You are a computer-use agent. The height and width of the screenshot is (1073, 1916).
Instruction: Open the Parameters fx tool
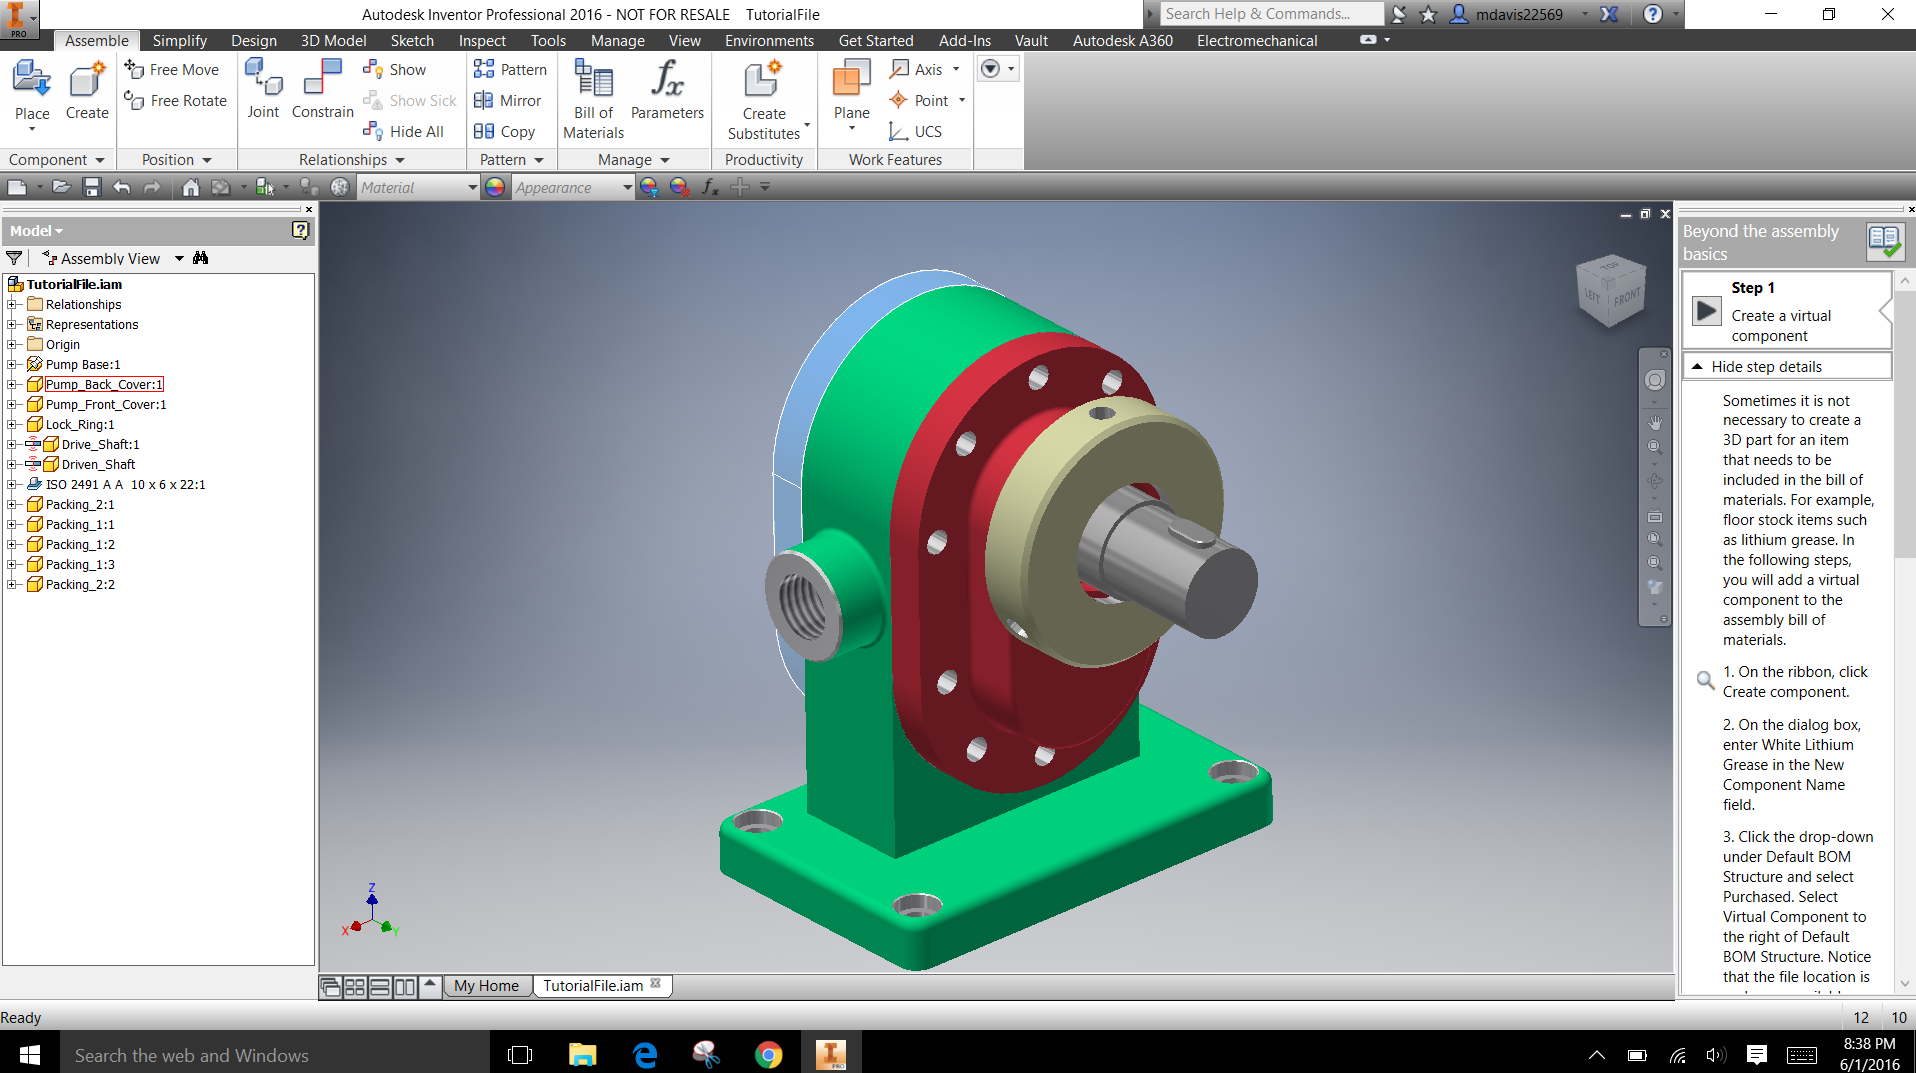click(667, 90)
